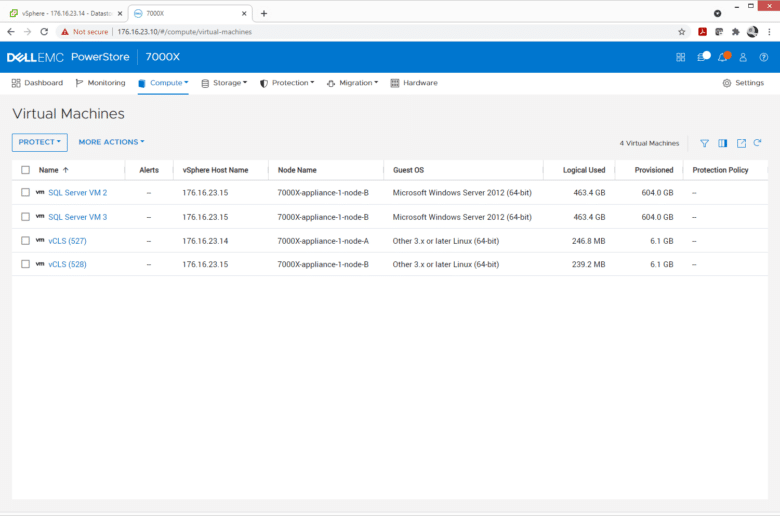
Task: Open the Chrome profile avatar
Action: 753,32
